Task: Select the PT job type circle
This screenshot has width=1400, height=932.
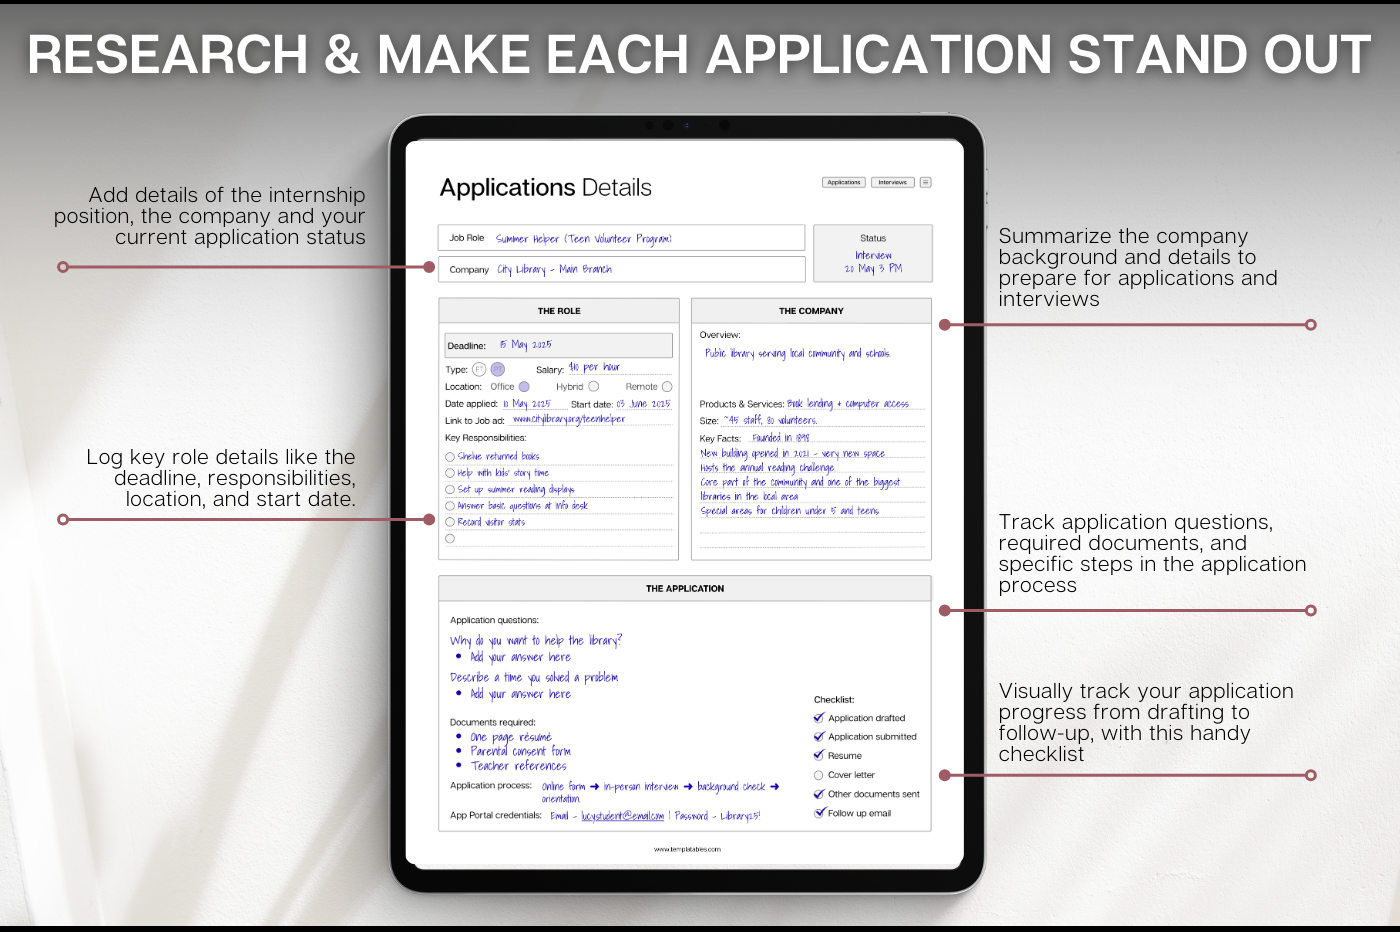Action: click(498, 369)
